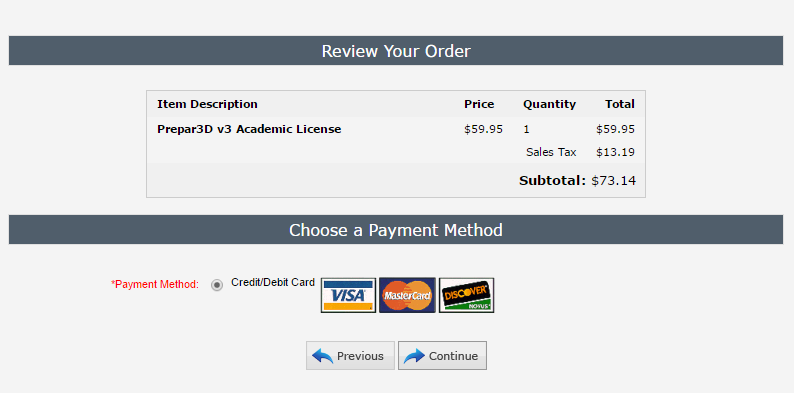Click the item price $59.95 in Price column
The width and height of the screenshot is (794, 393).
point(484,129)
